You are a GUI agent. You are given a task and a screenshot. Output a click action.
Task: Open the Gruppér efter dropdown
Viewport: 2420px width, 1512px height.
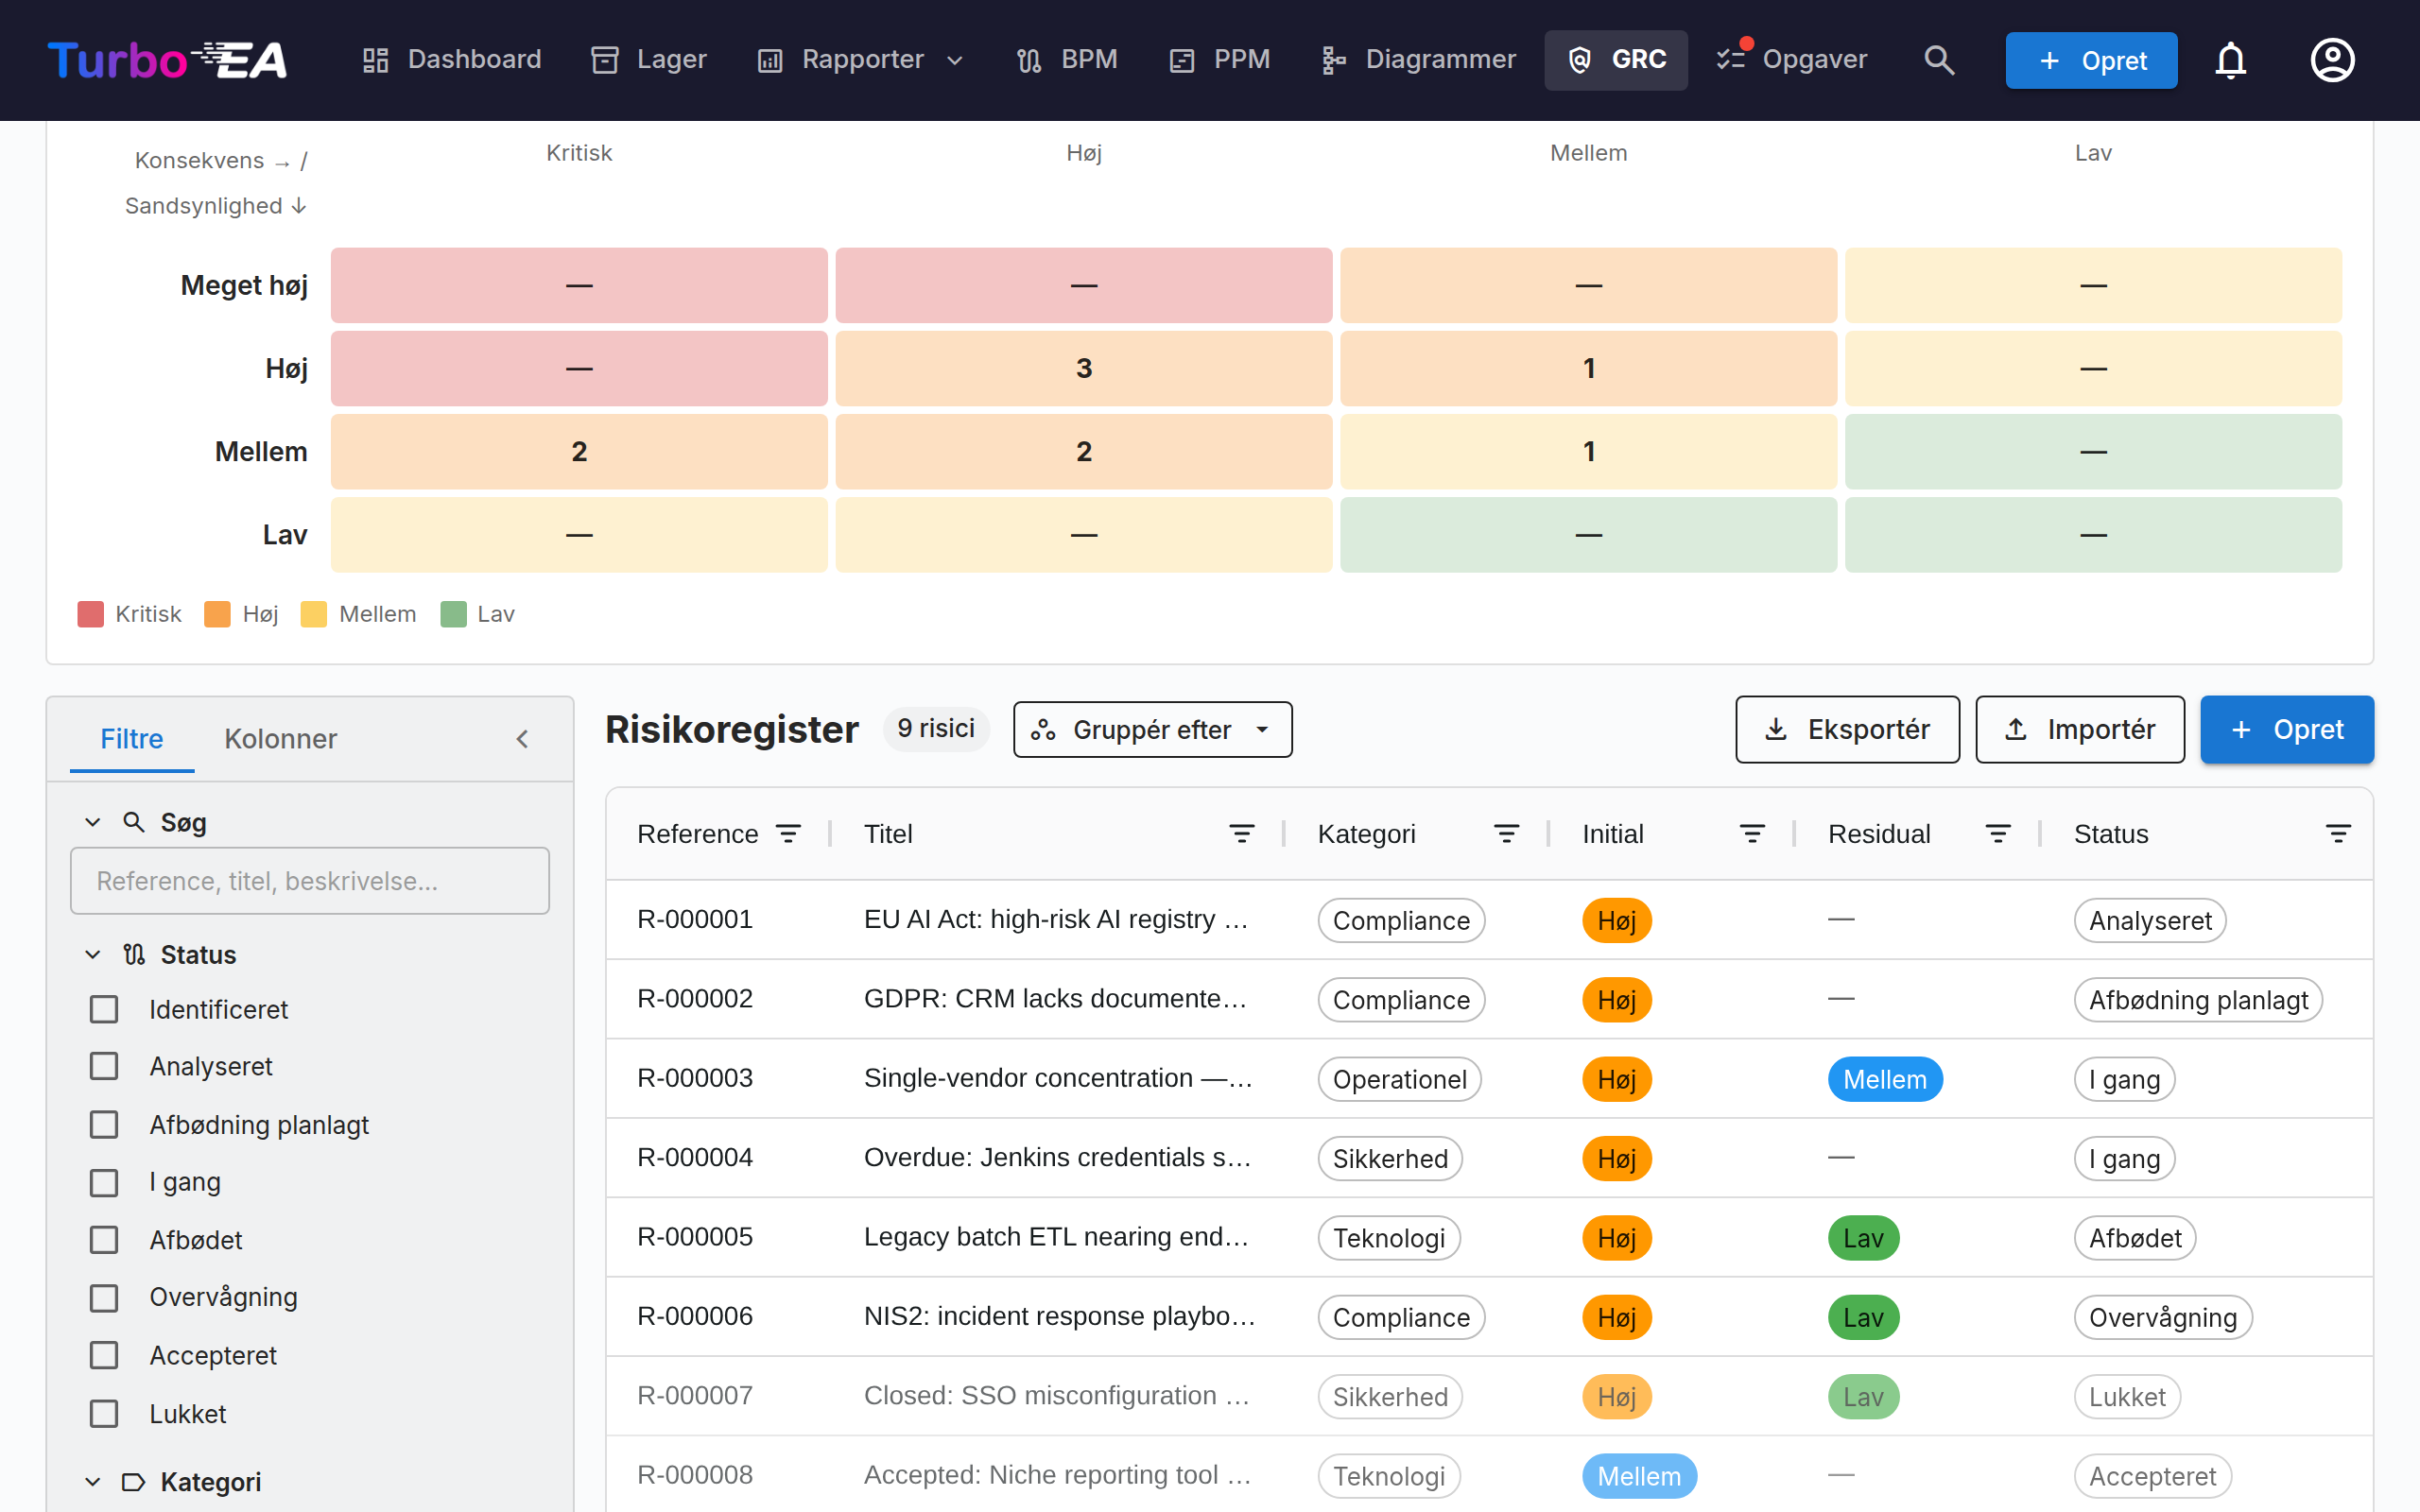(1152, 730)
